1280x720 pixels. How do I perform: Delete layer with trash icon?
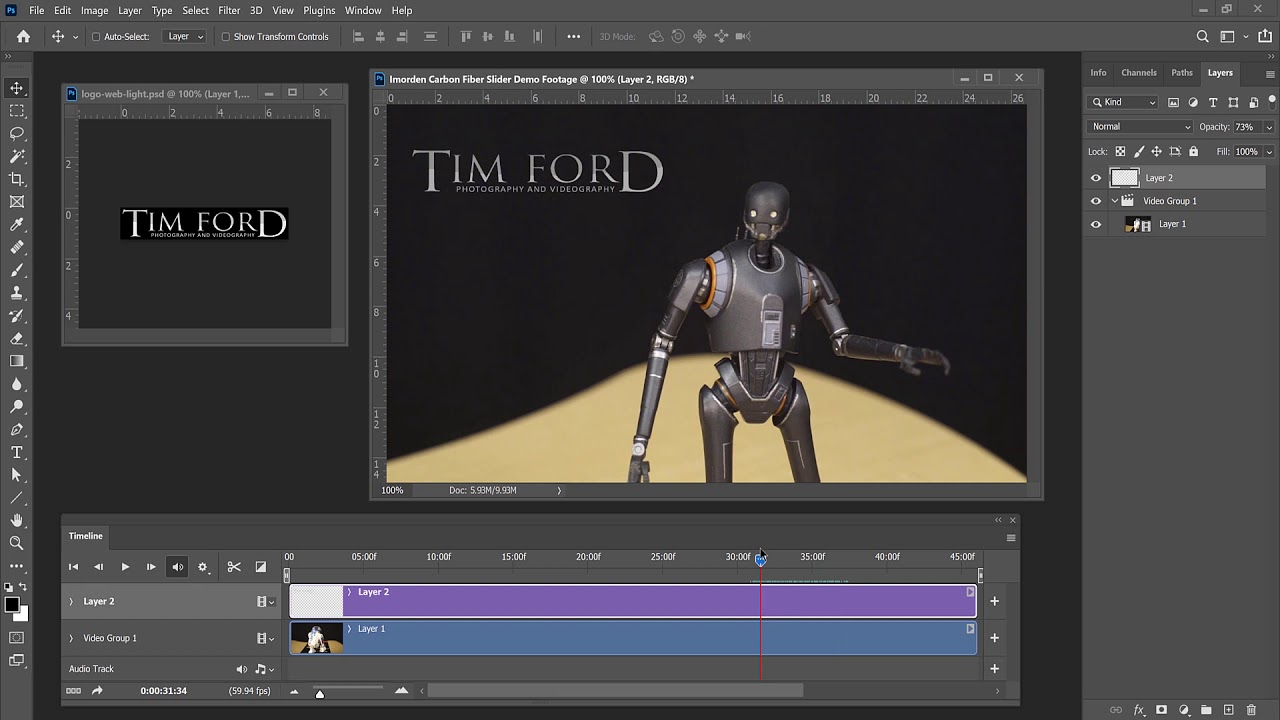tap(1251, 710)
